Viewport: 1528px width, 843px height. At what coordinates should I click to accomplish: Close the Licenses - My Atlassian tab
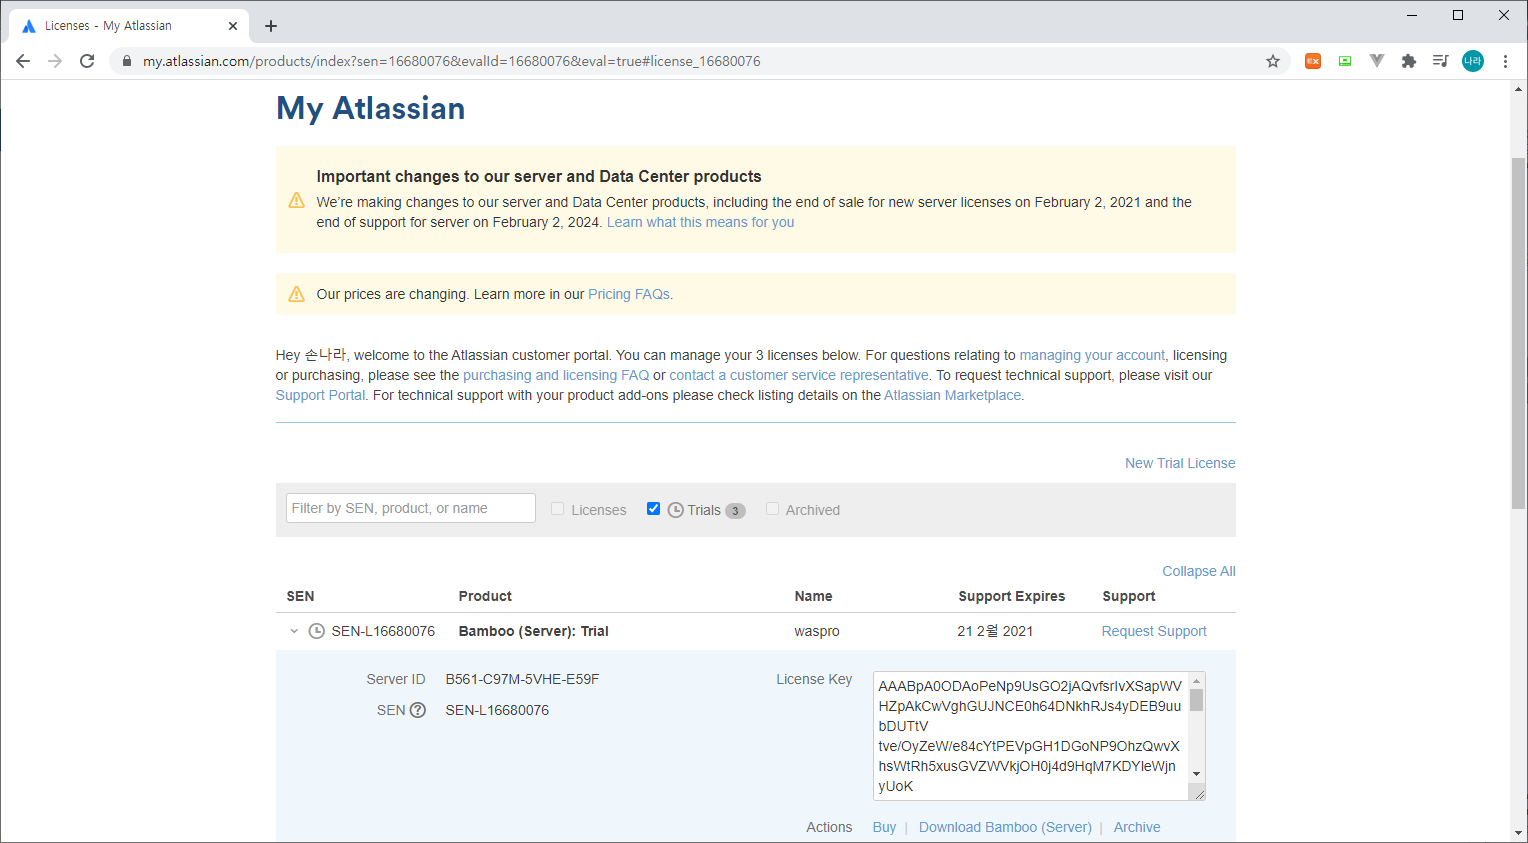tap(233, 26)
